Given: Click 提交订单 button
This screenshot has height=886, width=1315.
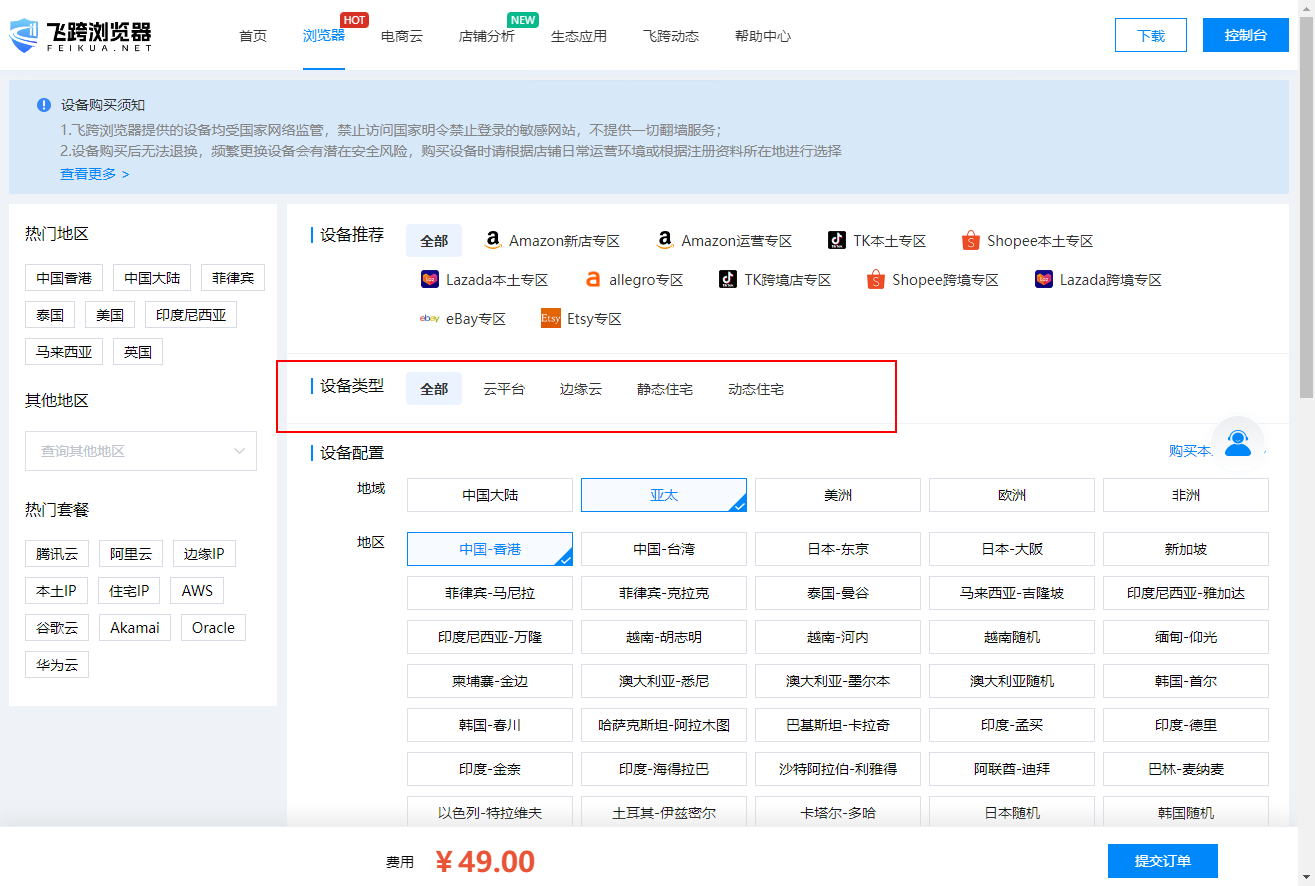Looking at the screenshot, I should coord(1163,861).
